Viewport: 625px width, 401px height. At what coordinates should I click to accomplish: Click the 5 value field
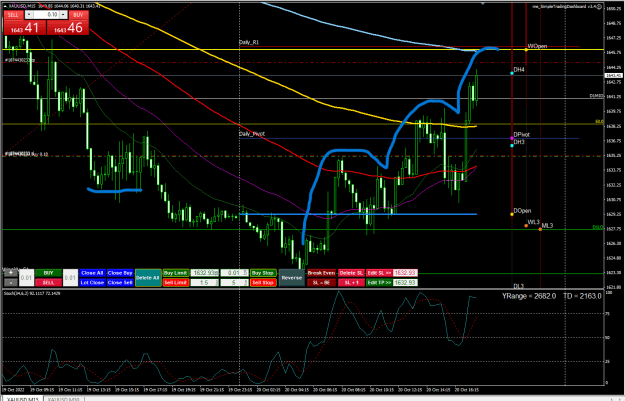[x=234, y=282]
